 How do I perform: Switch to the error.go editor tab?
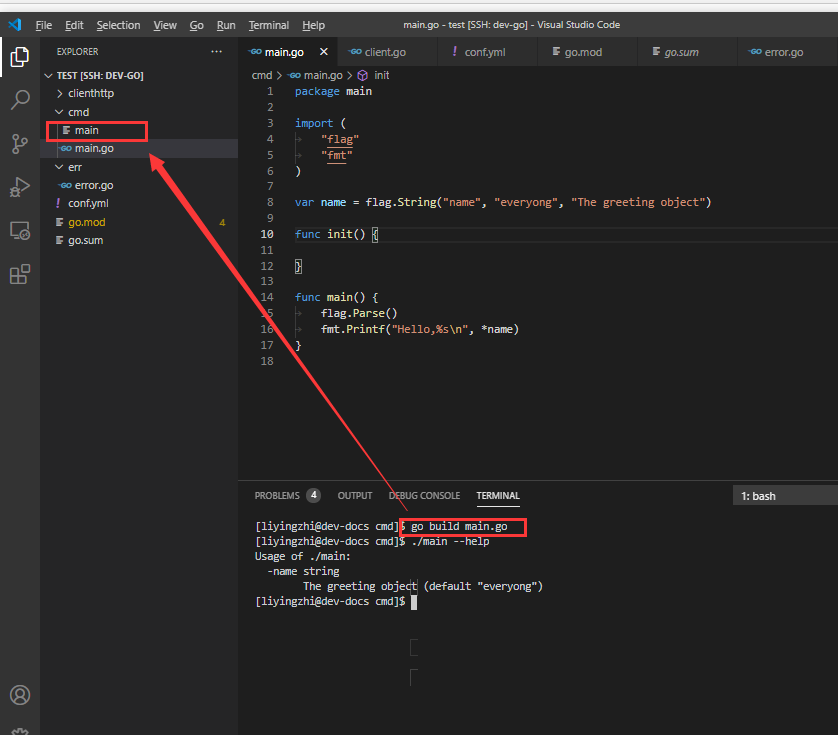point(787,52)
